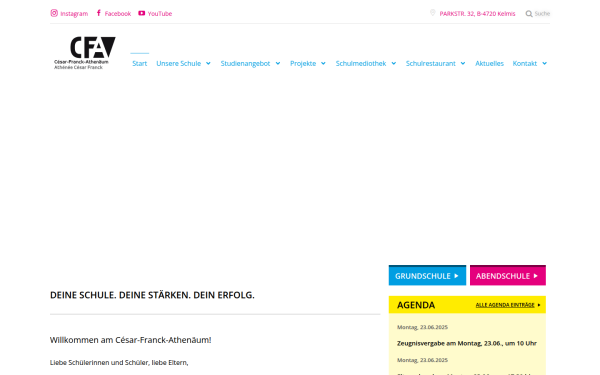Expand the Schulrestaurant chevron
This screenshot has width=600, height=375.
click(x=463, y=64)
